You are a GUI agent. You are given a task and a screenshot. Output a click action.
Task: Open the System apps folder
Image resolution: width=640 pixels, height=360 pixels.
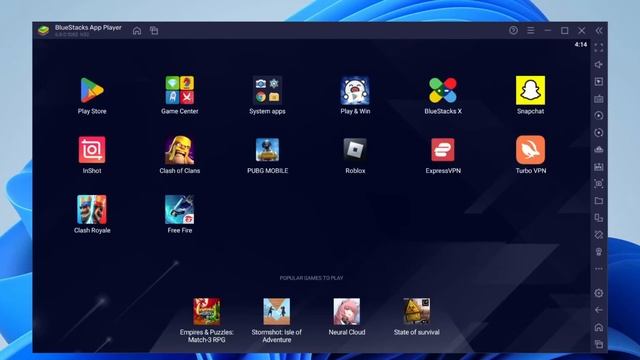(x=267, y=90)
